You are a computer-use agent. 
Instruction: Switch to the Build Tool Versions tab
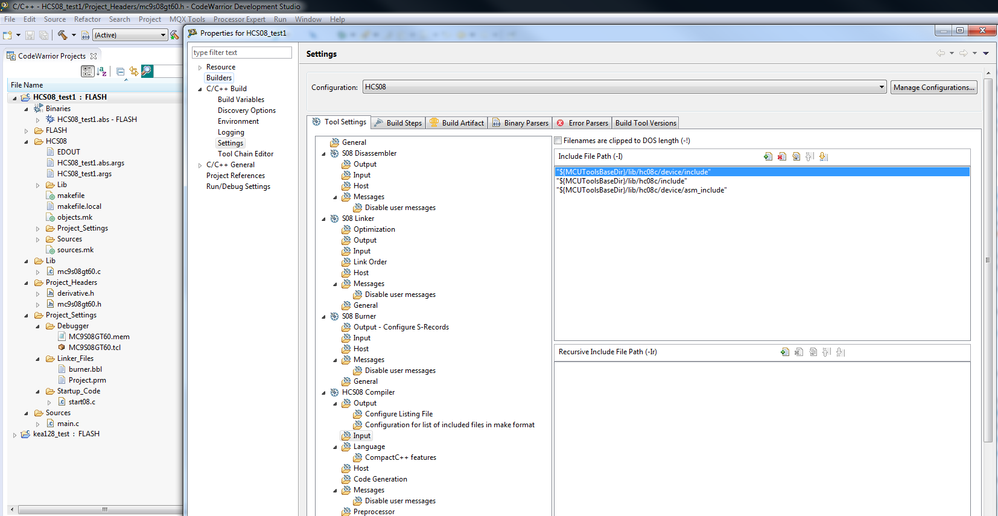point(645,123)
